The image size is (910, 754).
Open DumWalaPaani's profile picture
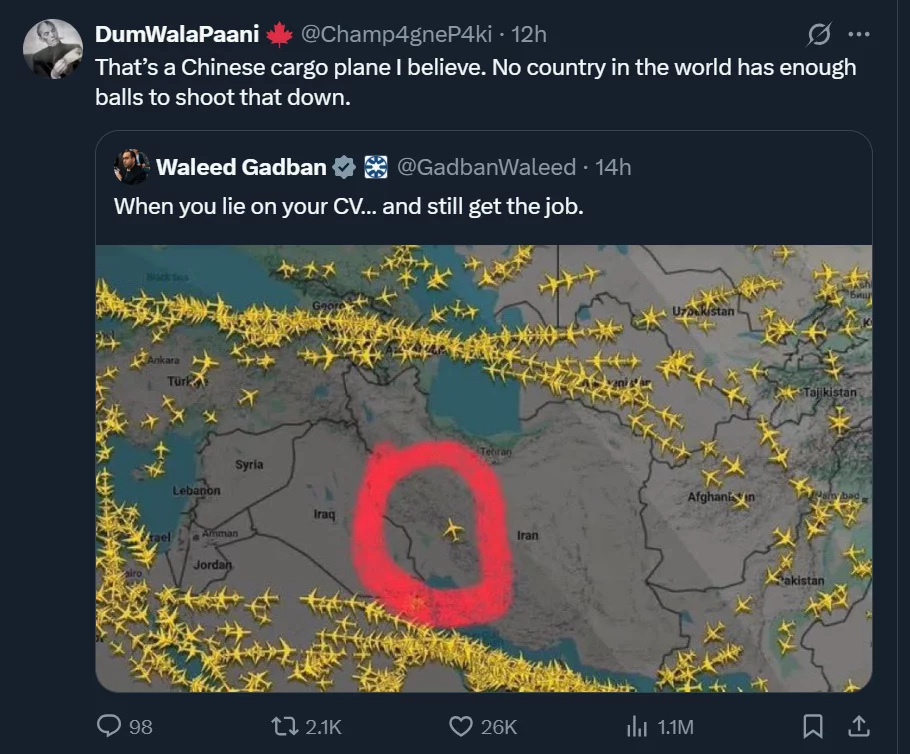coord(52,48)
